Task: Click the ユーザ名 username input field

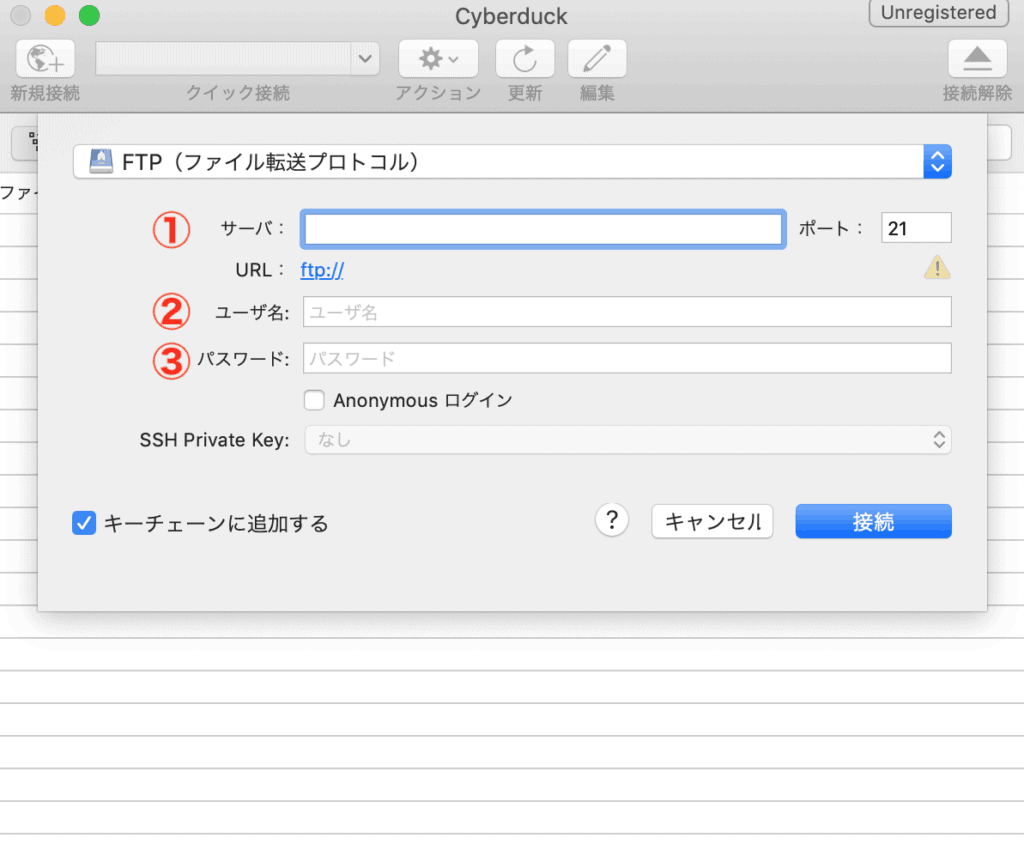Action: [627, 312]
